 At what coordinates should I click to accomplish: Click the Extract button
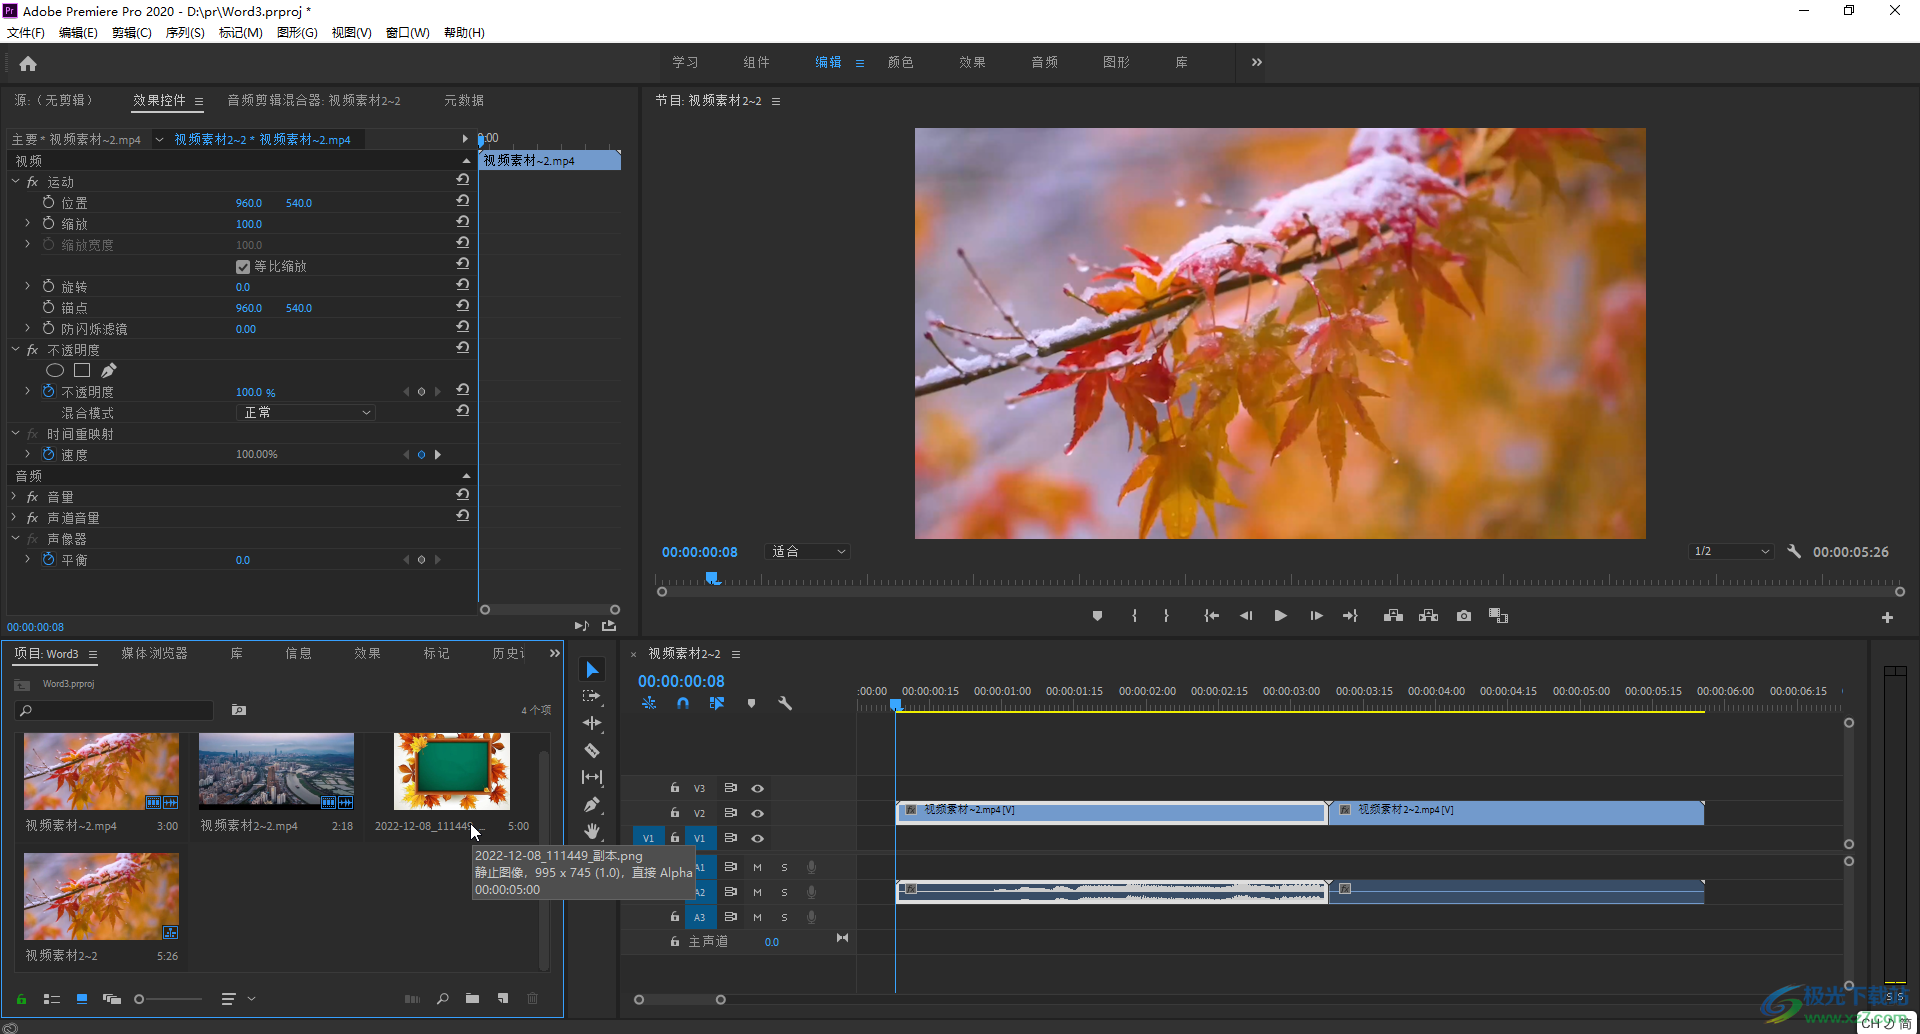click(x=1428, y=616)
